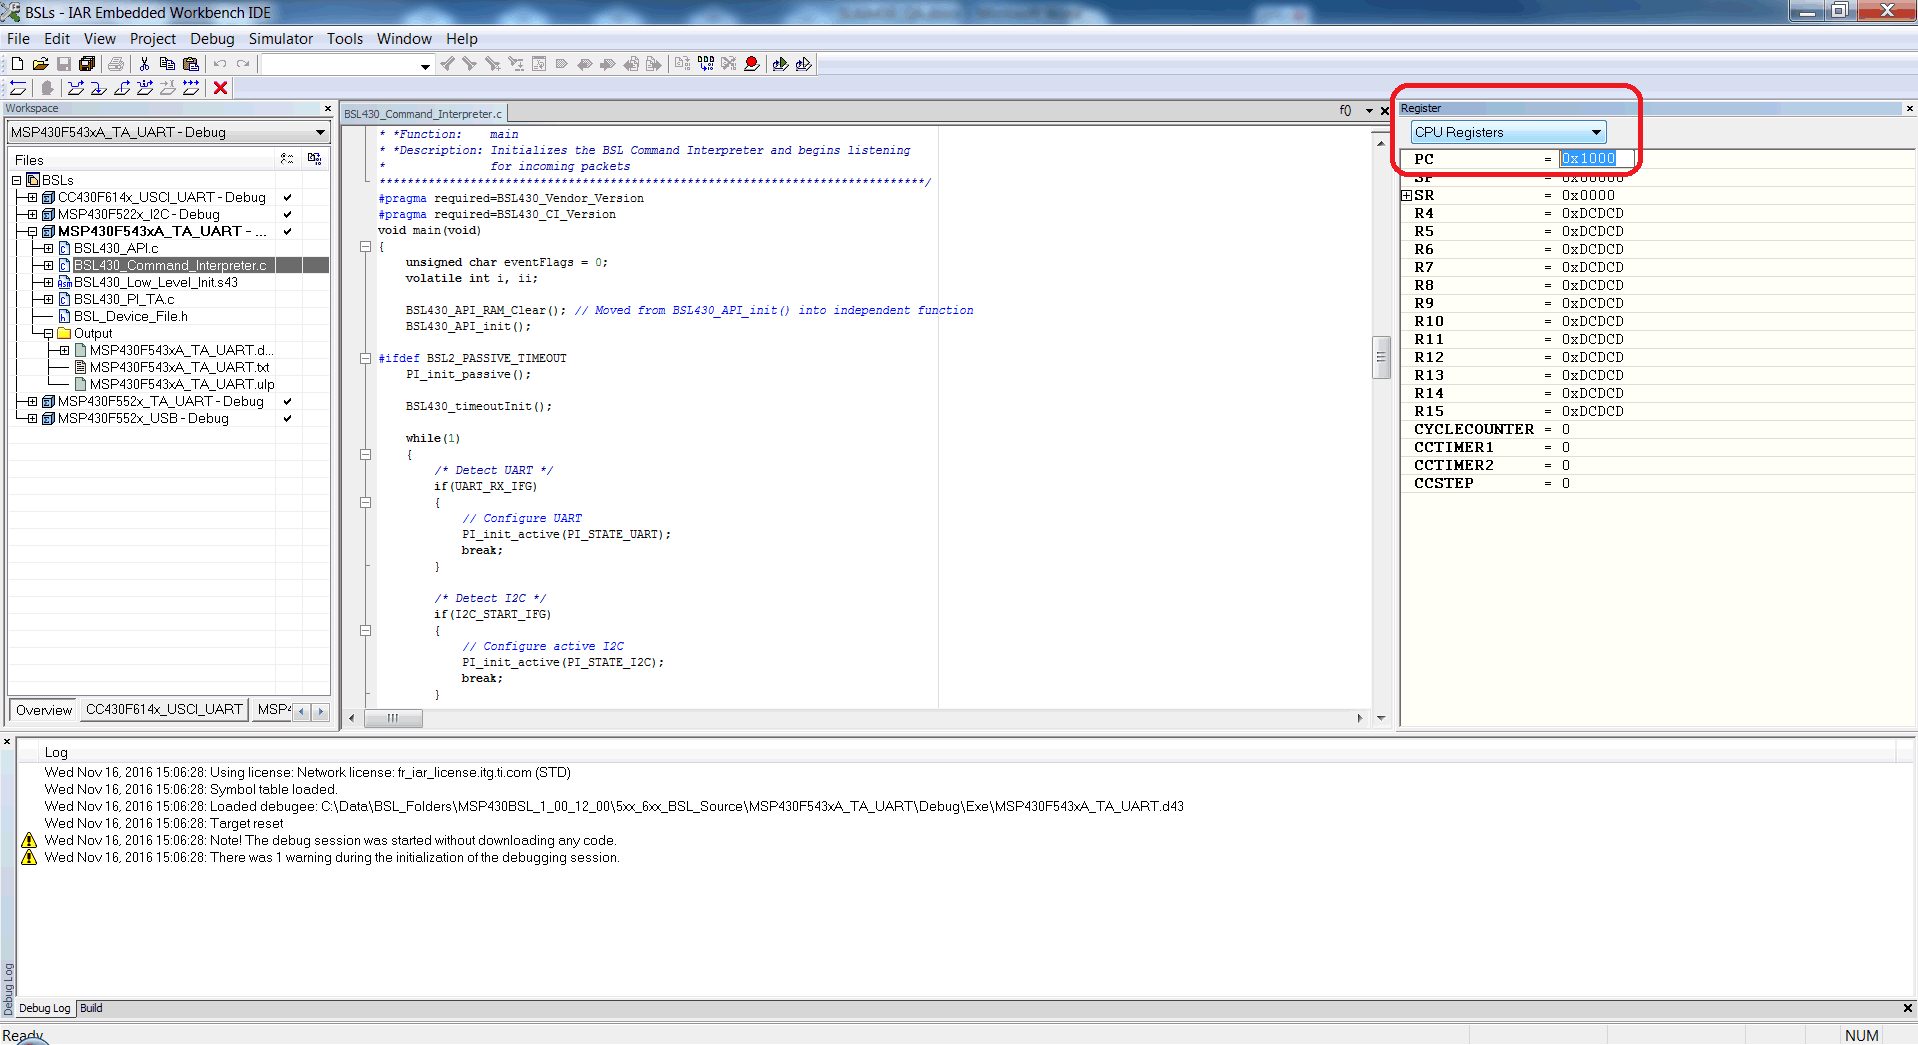This screenshot has width=1918, height=1045.
Task: Select the BSL430_Command_Interpreter.c editor tab
Action: 423,114
